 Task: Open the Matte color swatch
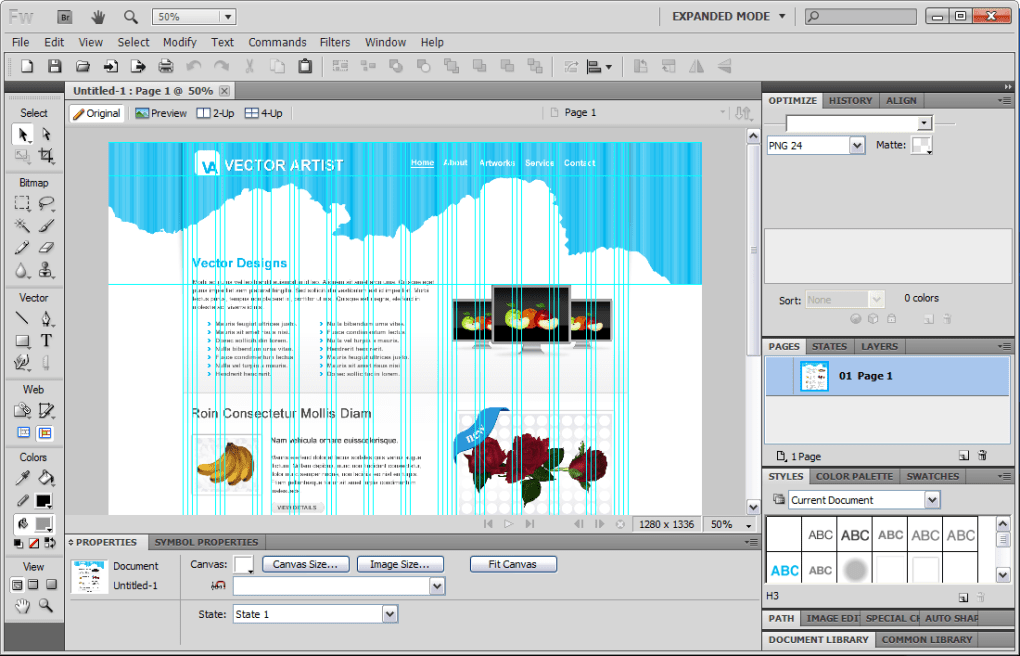click(920, 144)
